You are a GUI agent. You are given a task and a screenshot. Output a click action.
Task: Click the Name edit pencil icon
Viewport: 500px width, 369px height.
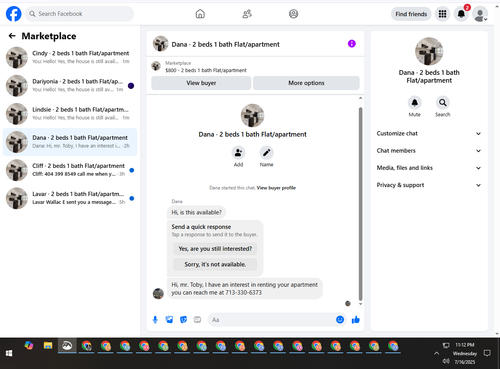point(266,153)
